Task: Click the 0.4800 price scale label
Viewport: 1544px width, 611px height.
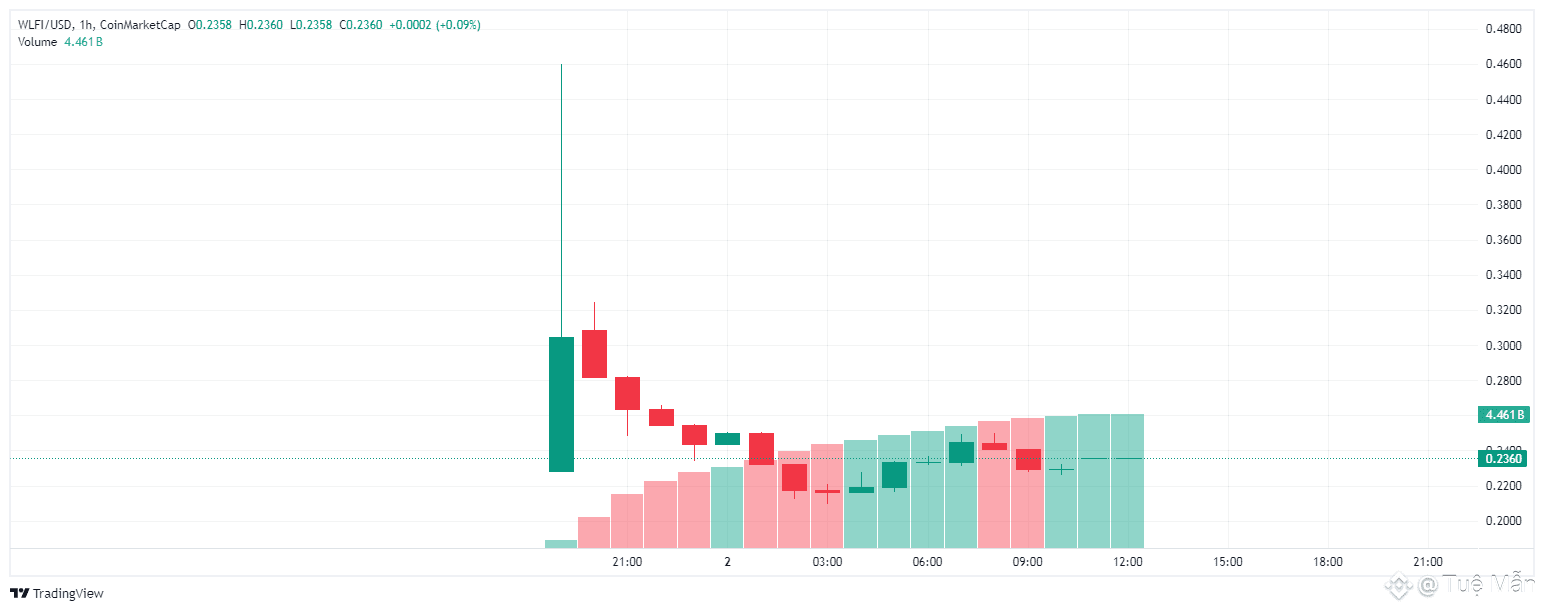Action: pos(1503,29)
